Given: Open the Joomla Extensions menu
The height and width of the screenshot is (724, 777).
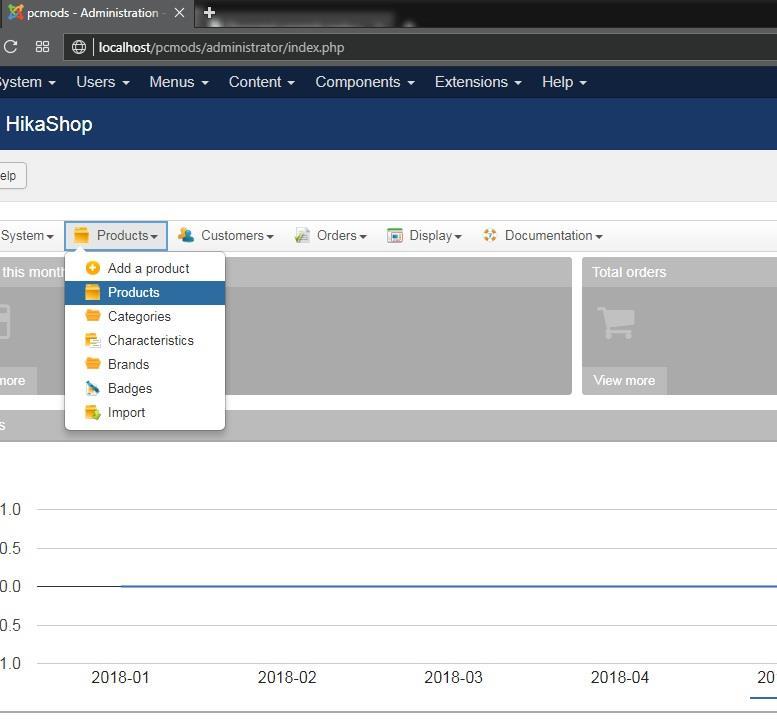Looking at the screenshot, I should coord(478,82).
